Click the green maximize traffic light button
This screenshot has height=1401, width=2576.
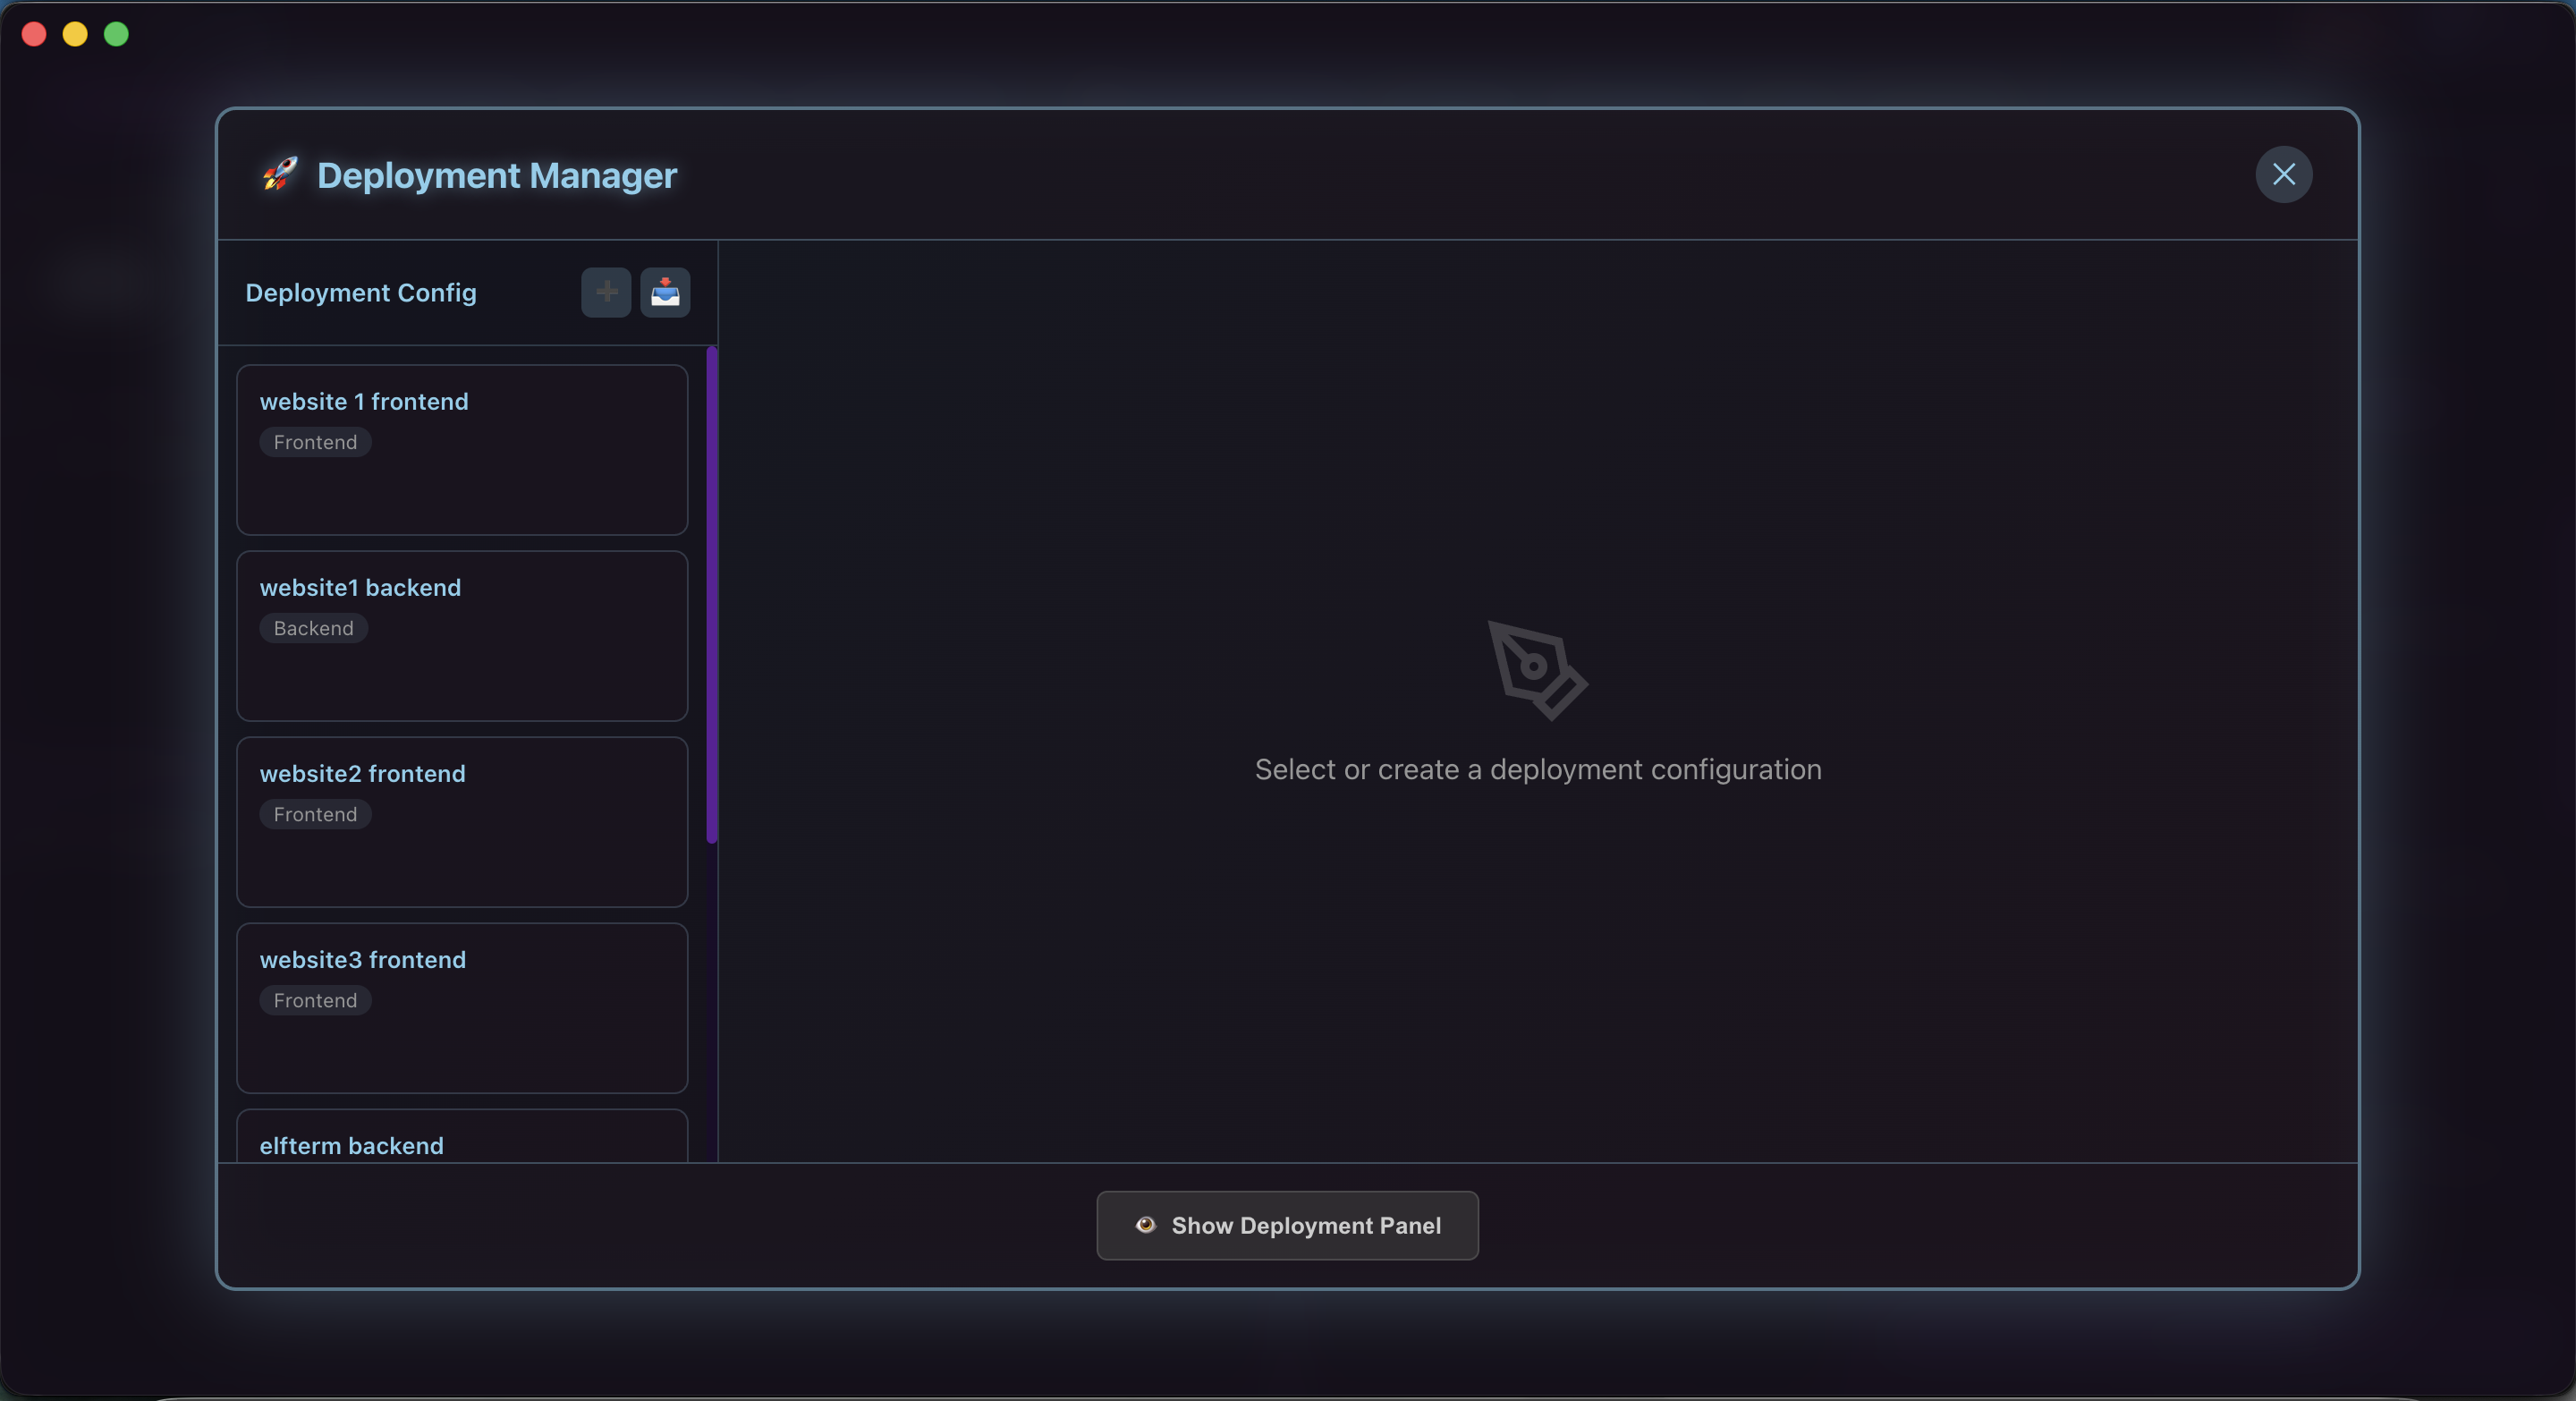click(115, 34)
